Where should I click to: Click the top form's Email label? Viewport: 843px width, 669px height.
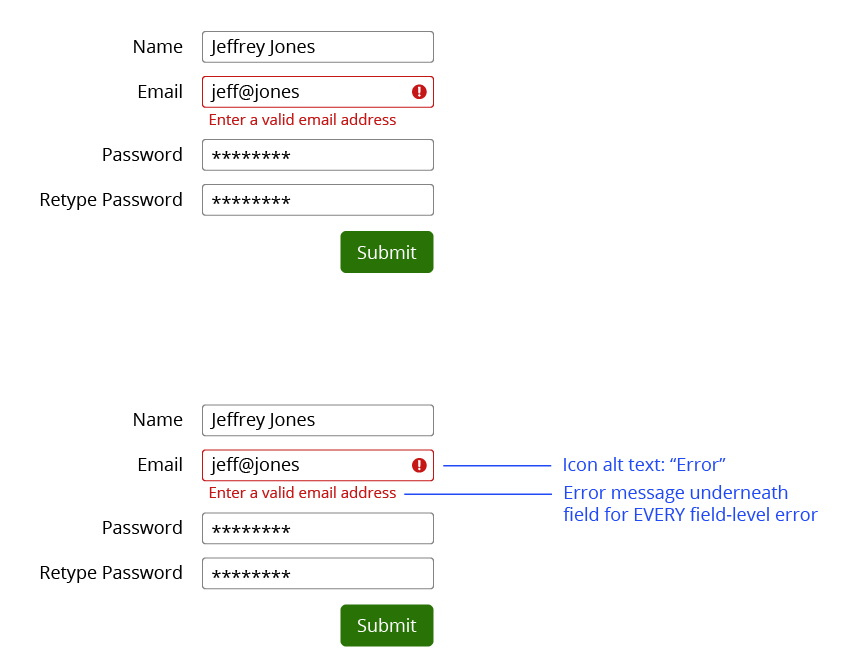click(160, 92)
